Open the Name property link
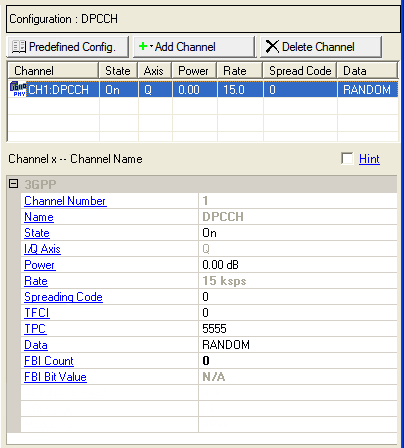 click(39, 217)
